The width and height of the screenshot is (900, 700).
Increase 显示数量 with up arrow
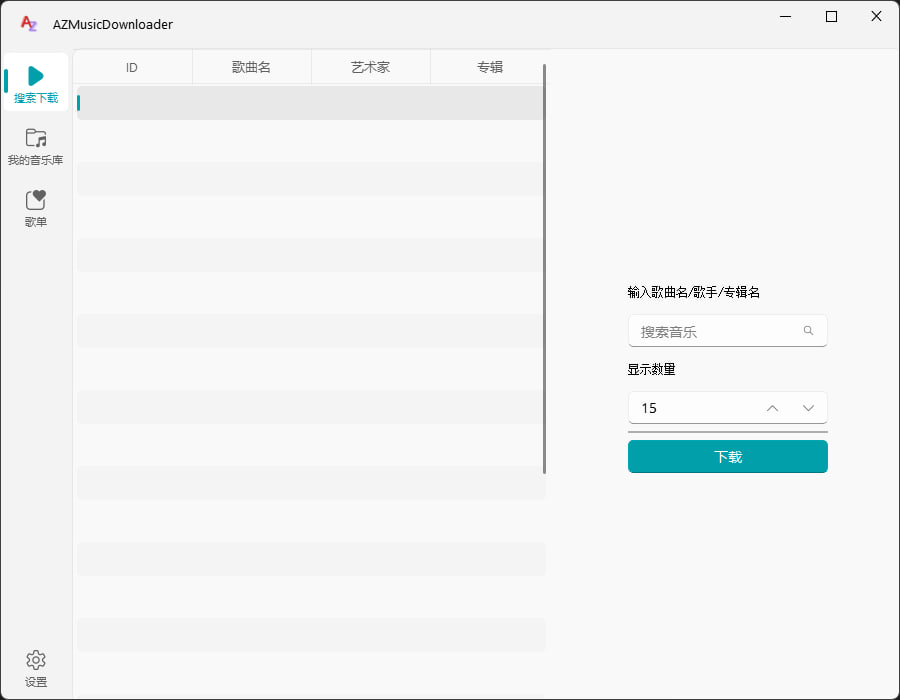pyautogui.click(x=773, y=409)
